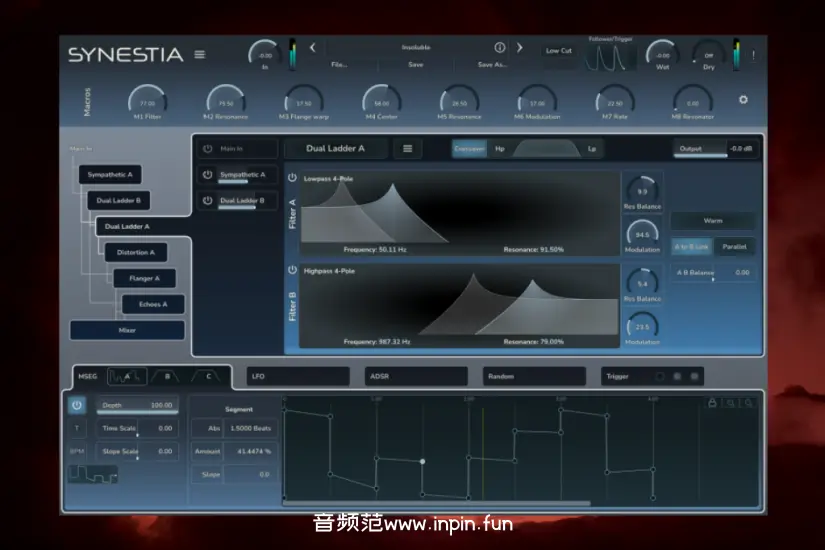
Task: Click Save preset button
Action: (x=416, y=65)
